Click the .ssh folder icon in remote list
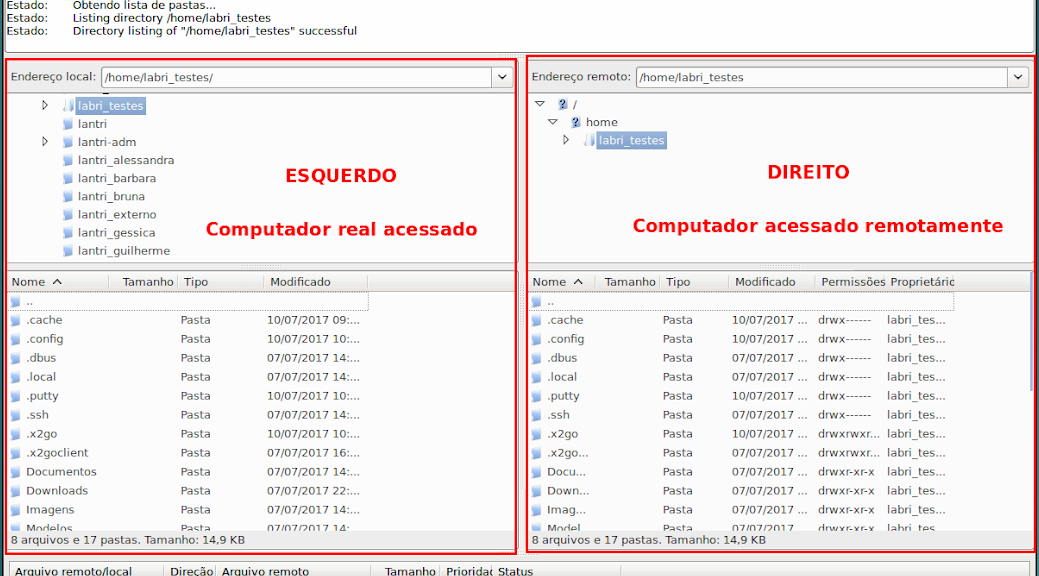This screenshot has width=1039, height=576. 536,415
